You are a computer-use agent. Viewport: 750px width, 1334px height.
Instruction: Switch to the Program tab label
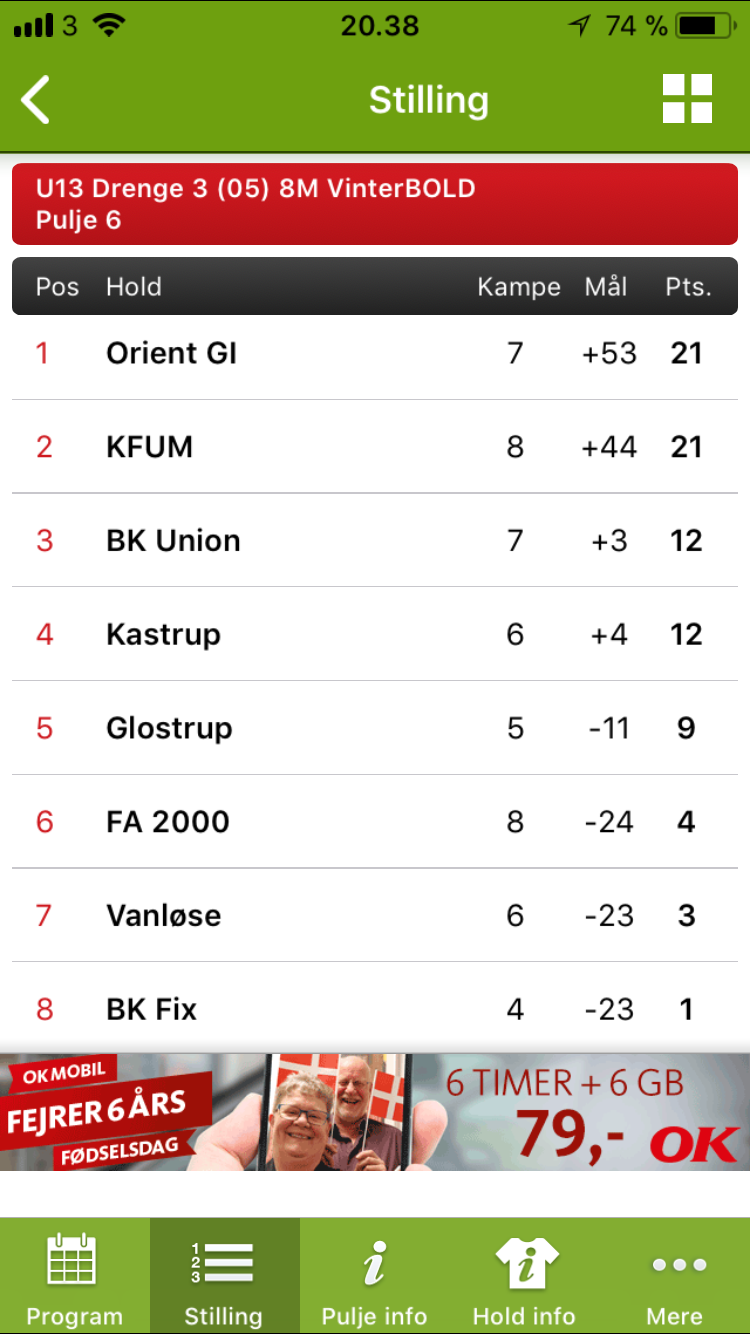(74, 1316)
